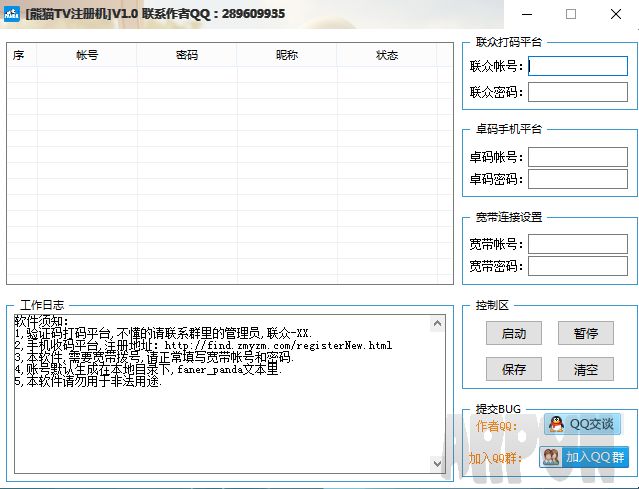Viewport: 639px width, 489px height.
Task: Focus the 联众帐号 input field
Action: point(578,66)
